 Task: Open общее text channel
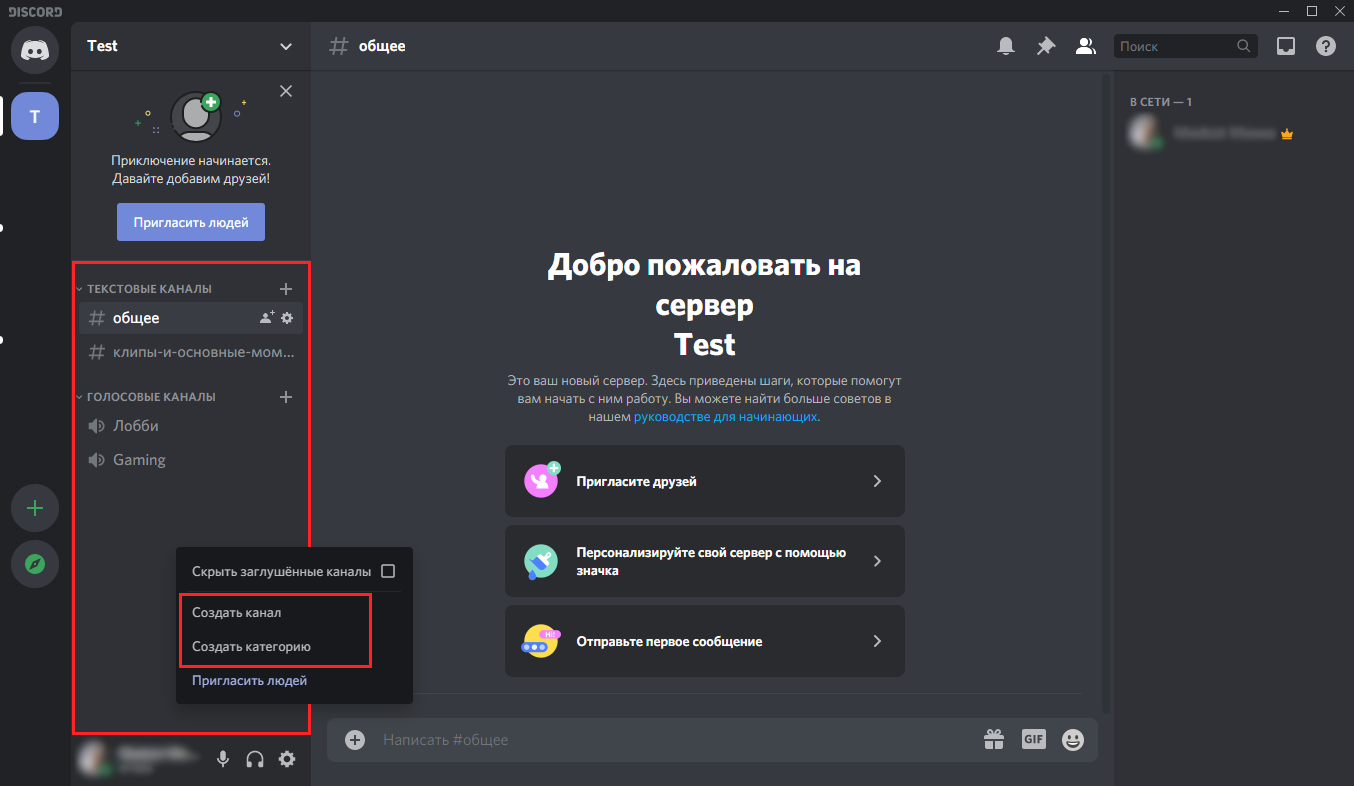coord(190,318)
